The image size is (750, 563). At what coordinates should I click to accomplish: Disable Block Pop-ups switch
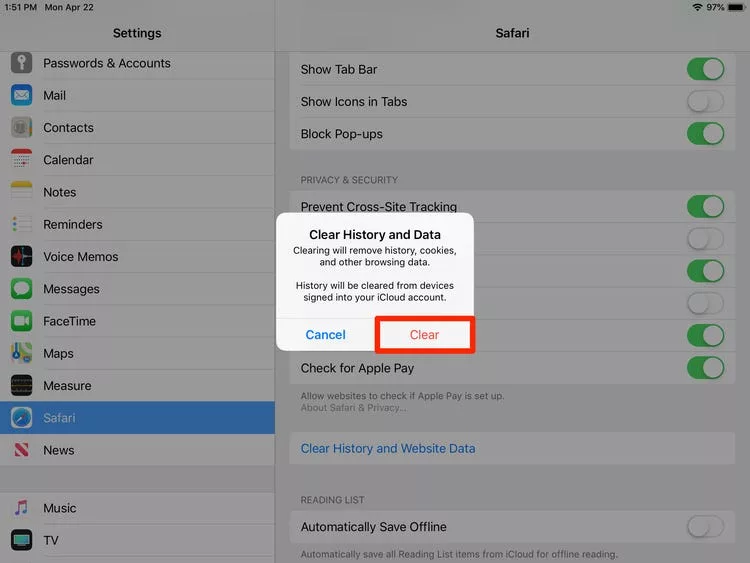tap(706, 133)
